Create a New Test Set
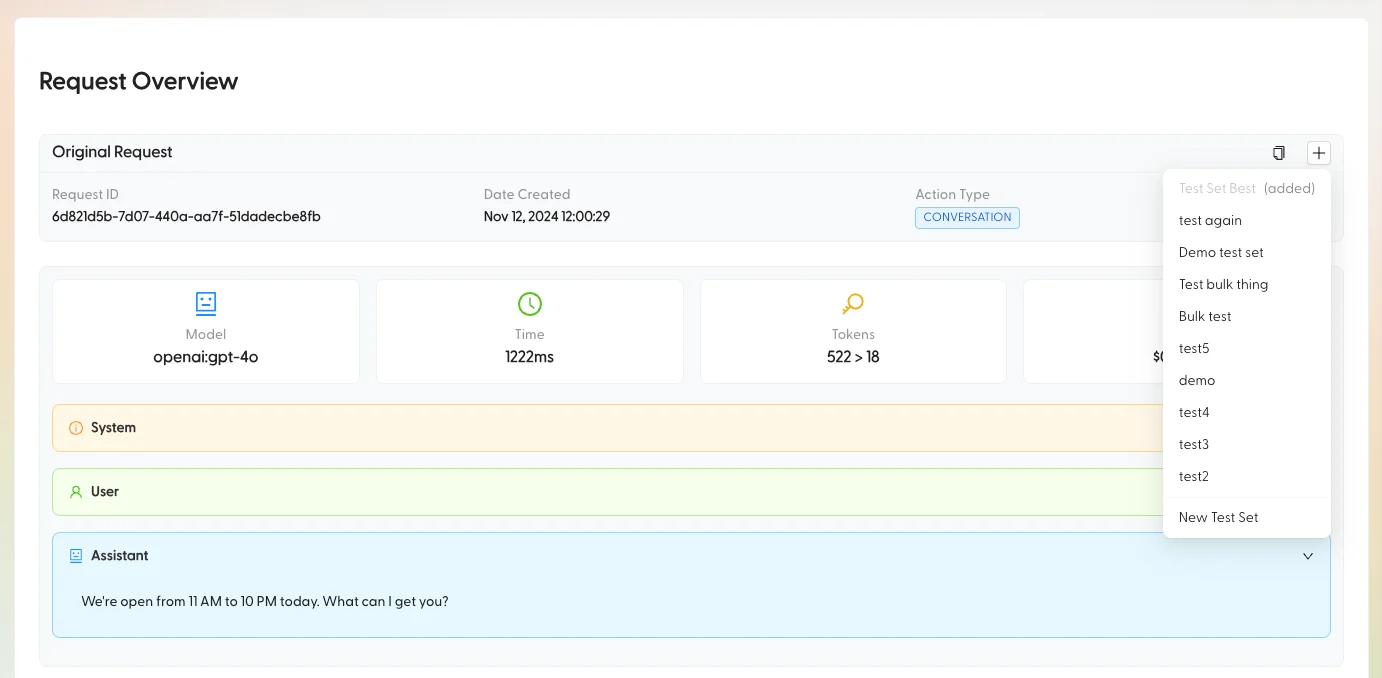This screenshot has height=678, width=1382. click(x=1218, y=517)
